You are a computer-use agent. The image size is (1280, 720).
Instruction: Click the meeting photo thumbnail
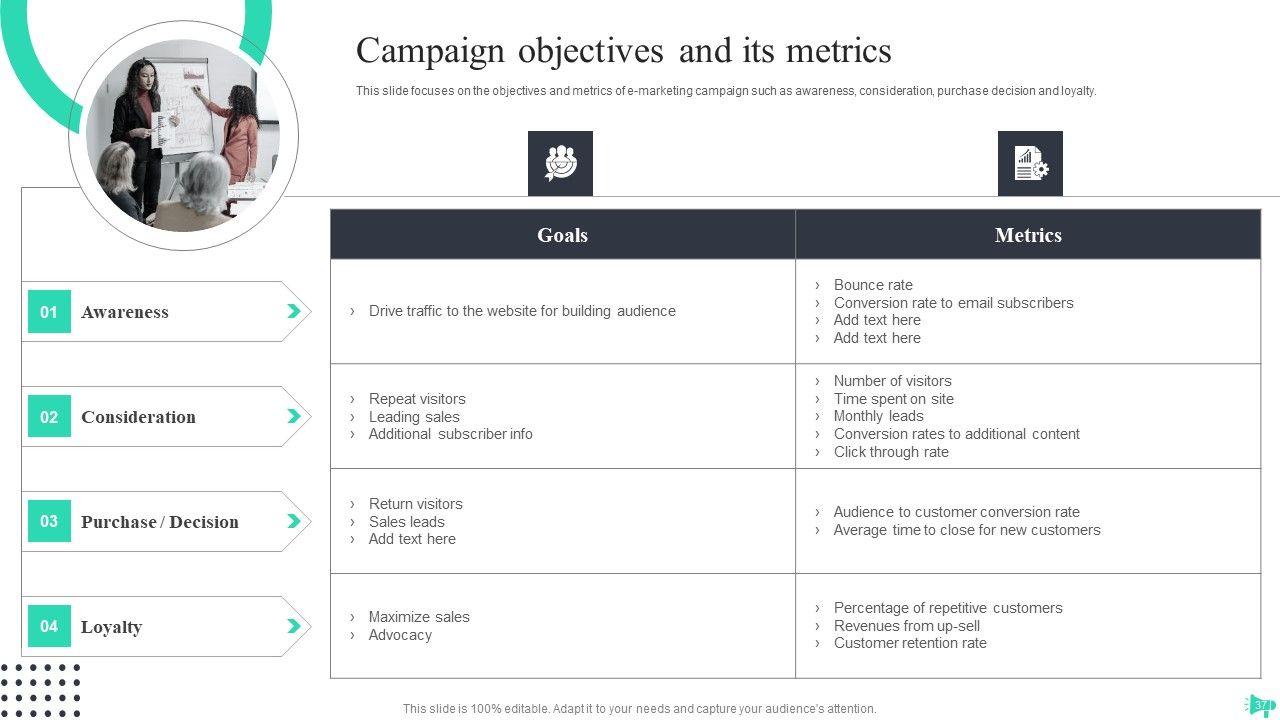pyautogui.click(x=183, y=135)
